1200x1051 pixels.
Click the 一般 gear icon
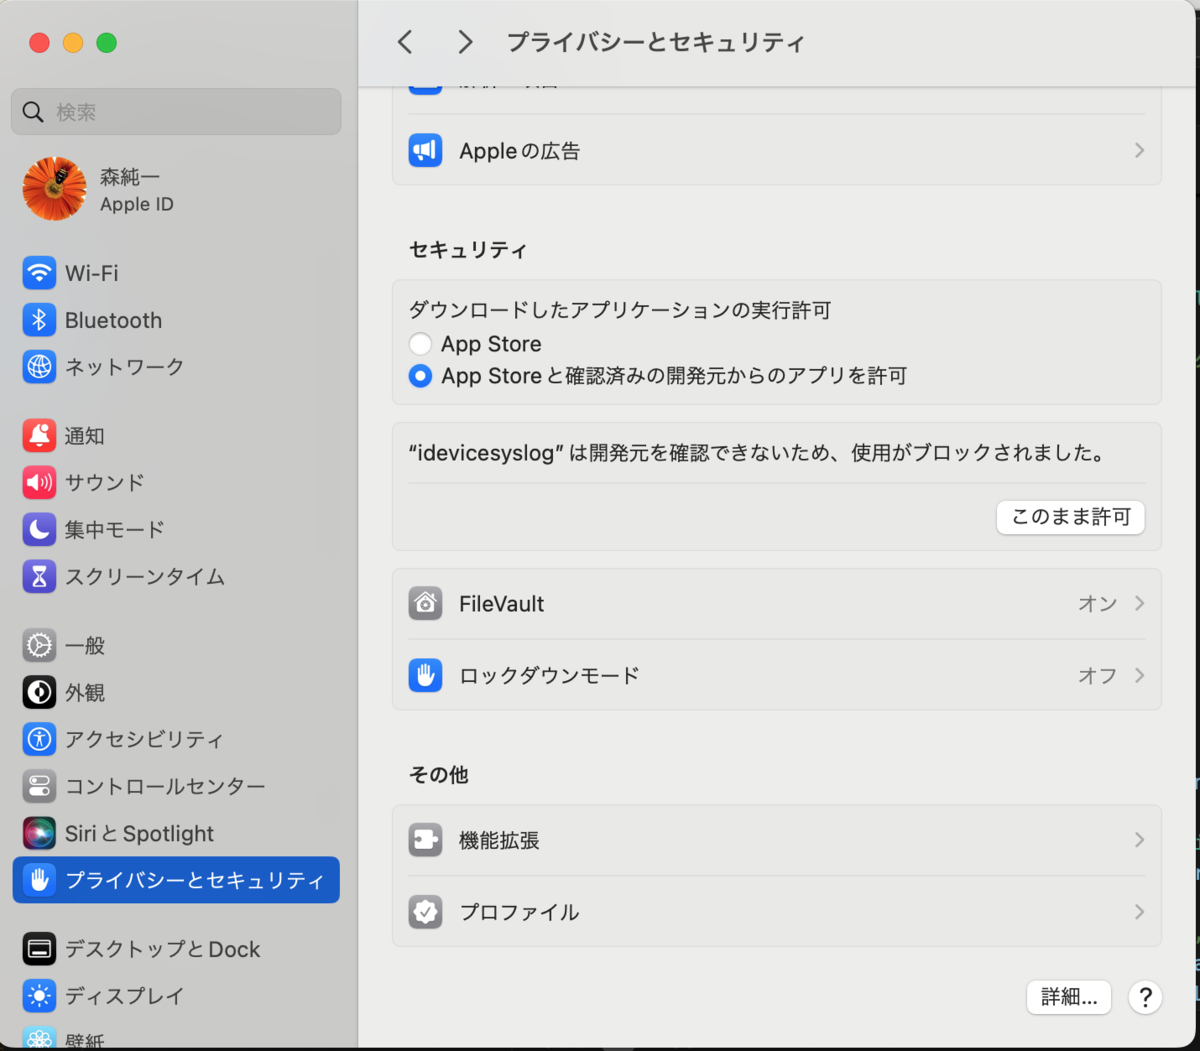[39, 646]
